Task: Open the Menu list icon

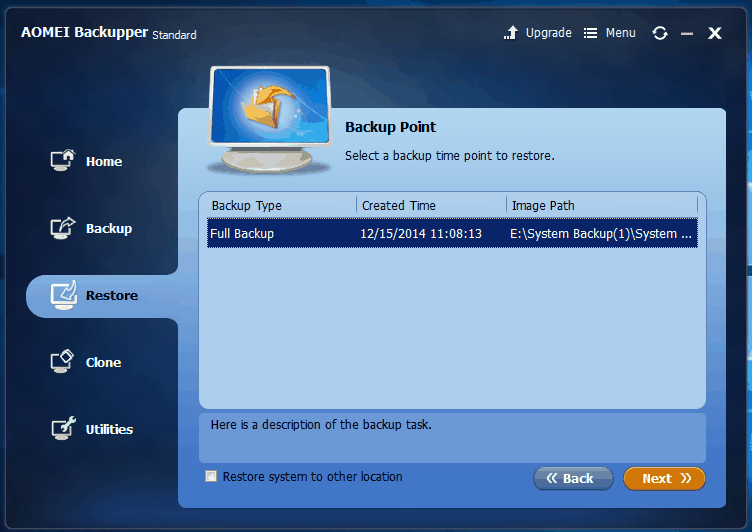Action: [590, 33]
